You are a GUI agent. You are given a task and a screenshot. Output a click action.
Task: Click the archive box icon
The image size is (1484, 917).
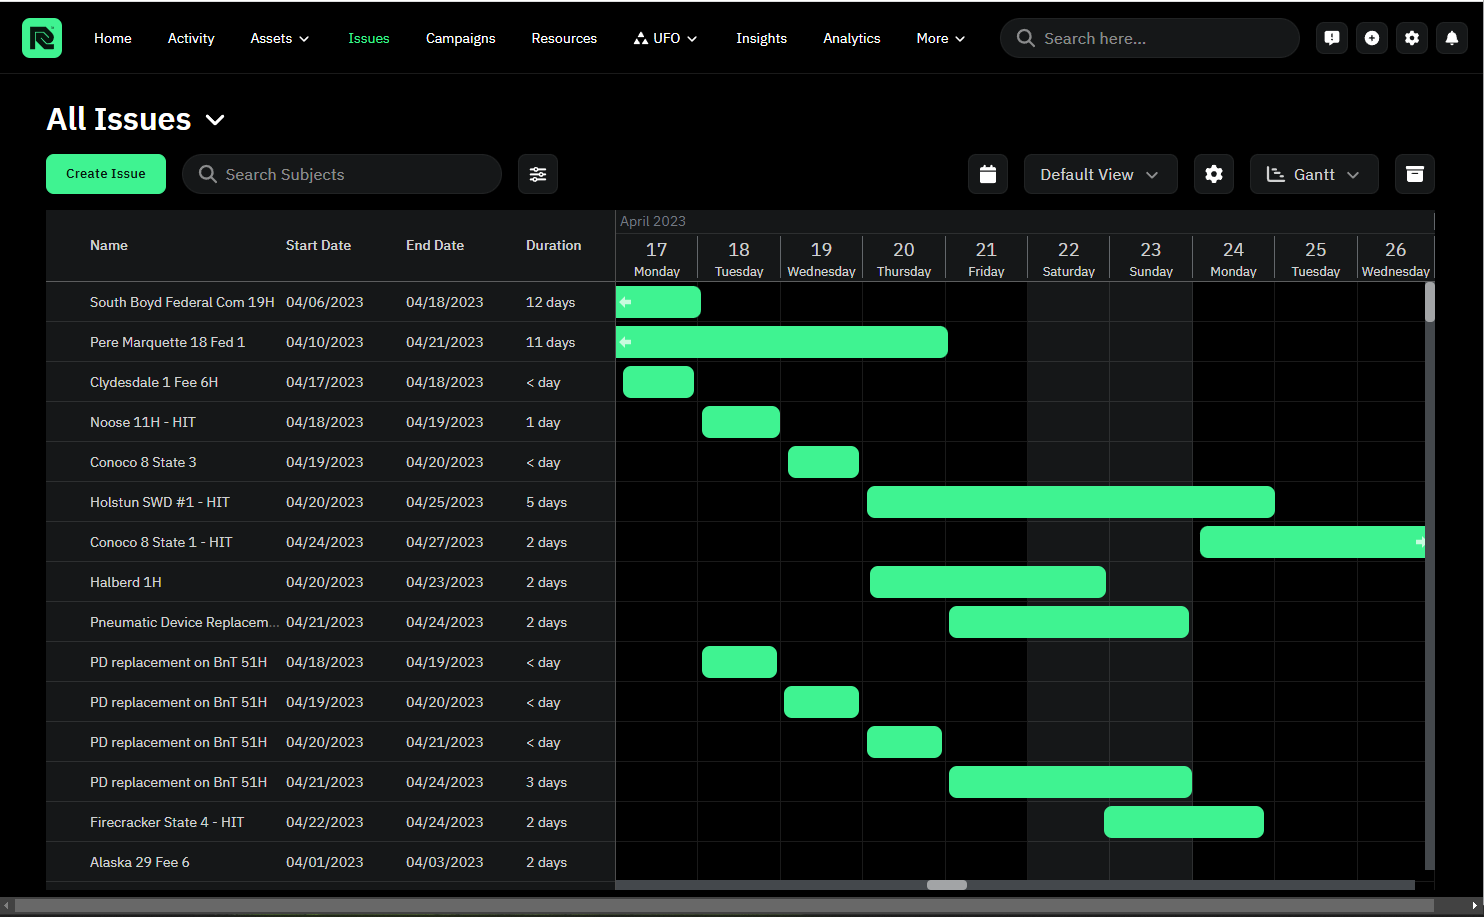point(1415,174)
